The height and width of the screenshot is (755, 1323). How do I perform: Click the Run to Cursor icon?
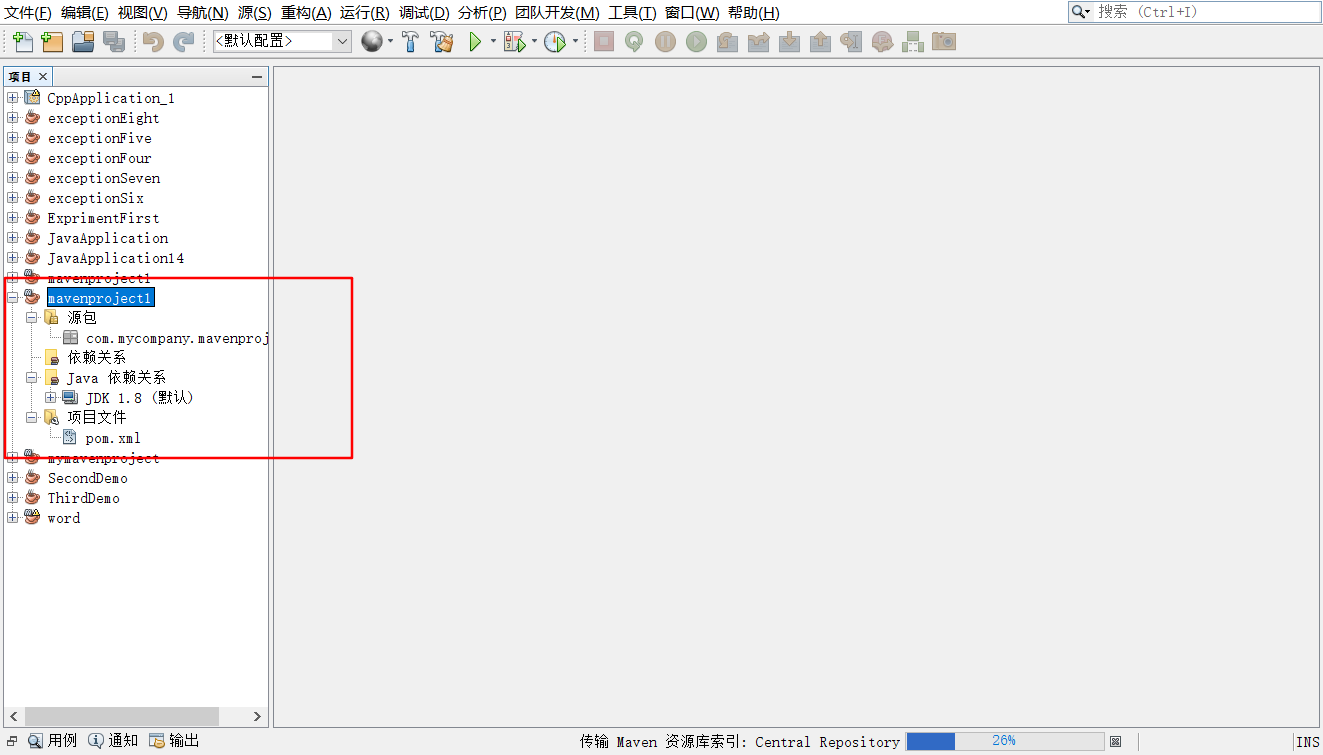851,42
